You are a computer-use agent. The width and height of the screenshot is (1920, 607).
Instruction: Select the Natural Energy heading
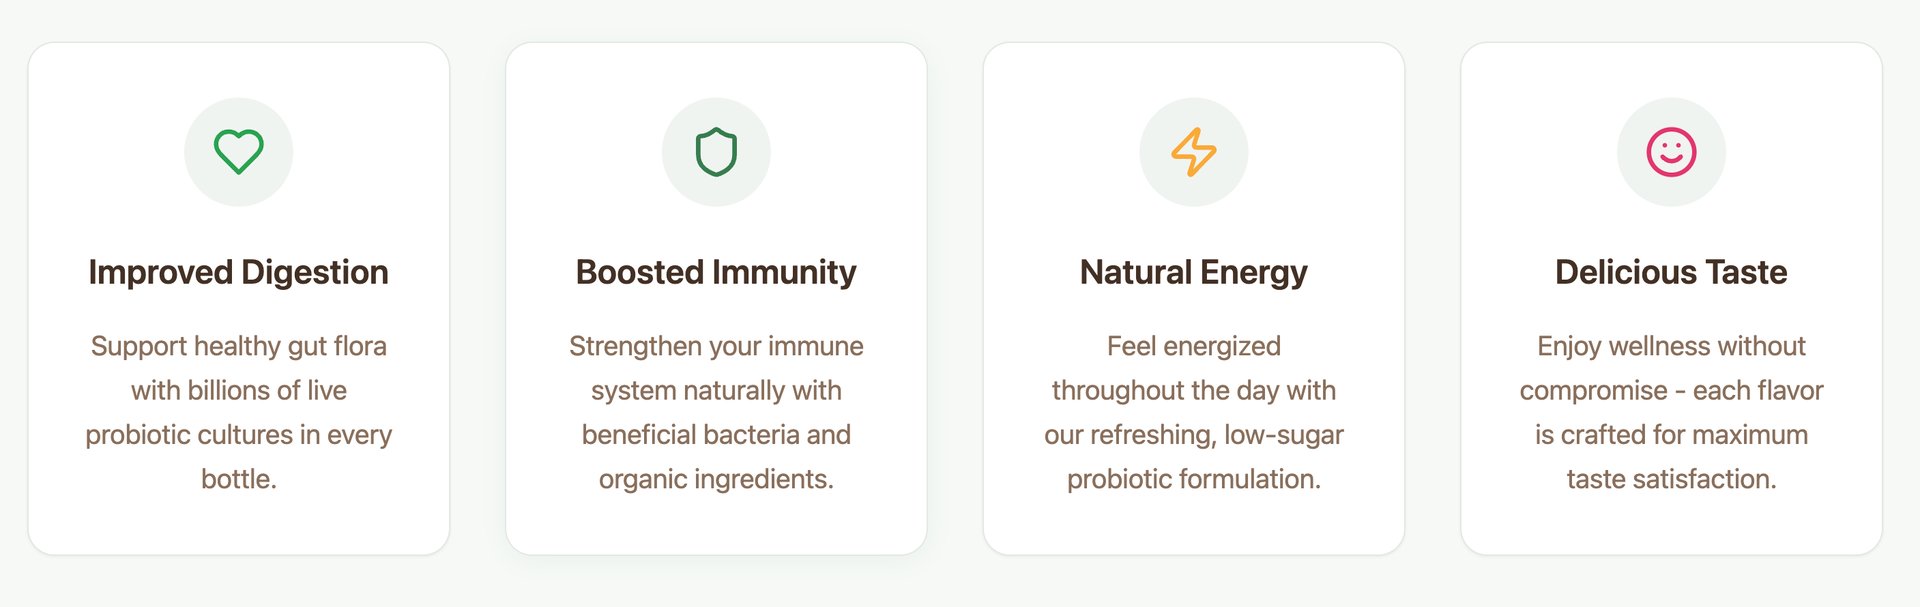tap(1194, 272)
